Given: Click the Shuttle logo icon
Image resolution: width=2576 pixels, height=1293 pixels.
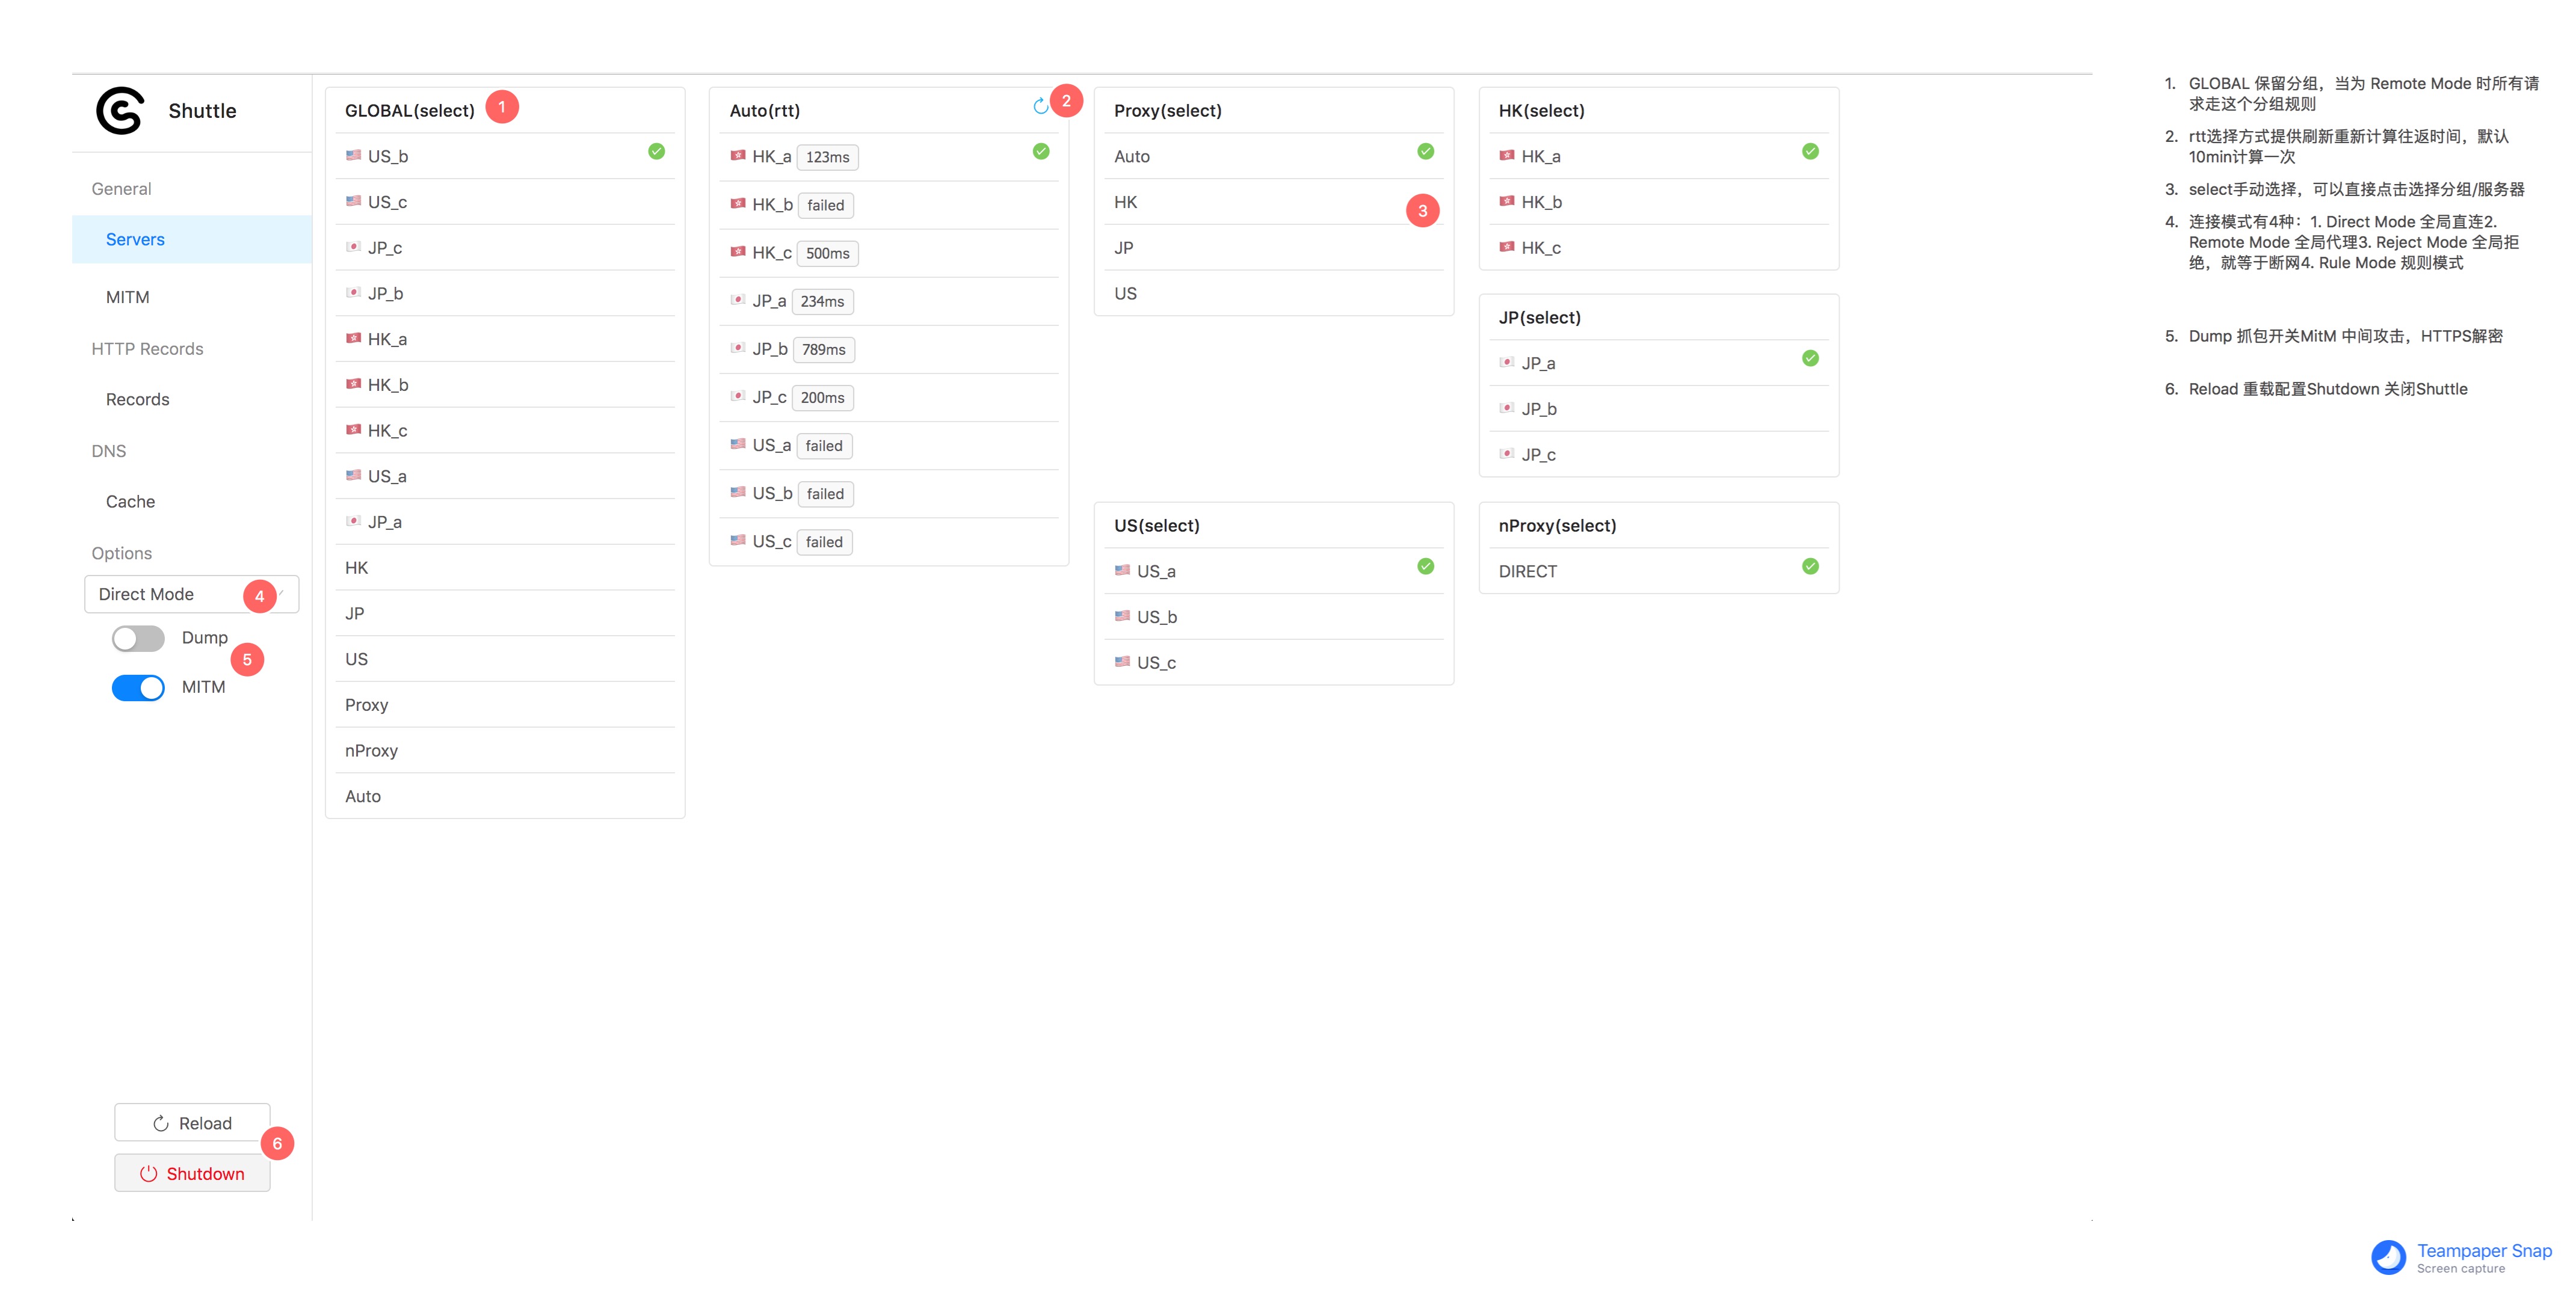Looking at the screenshot, I should coord(120,110).
